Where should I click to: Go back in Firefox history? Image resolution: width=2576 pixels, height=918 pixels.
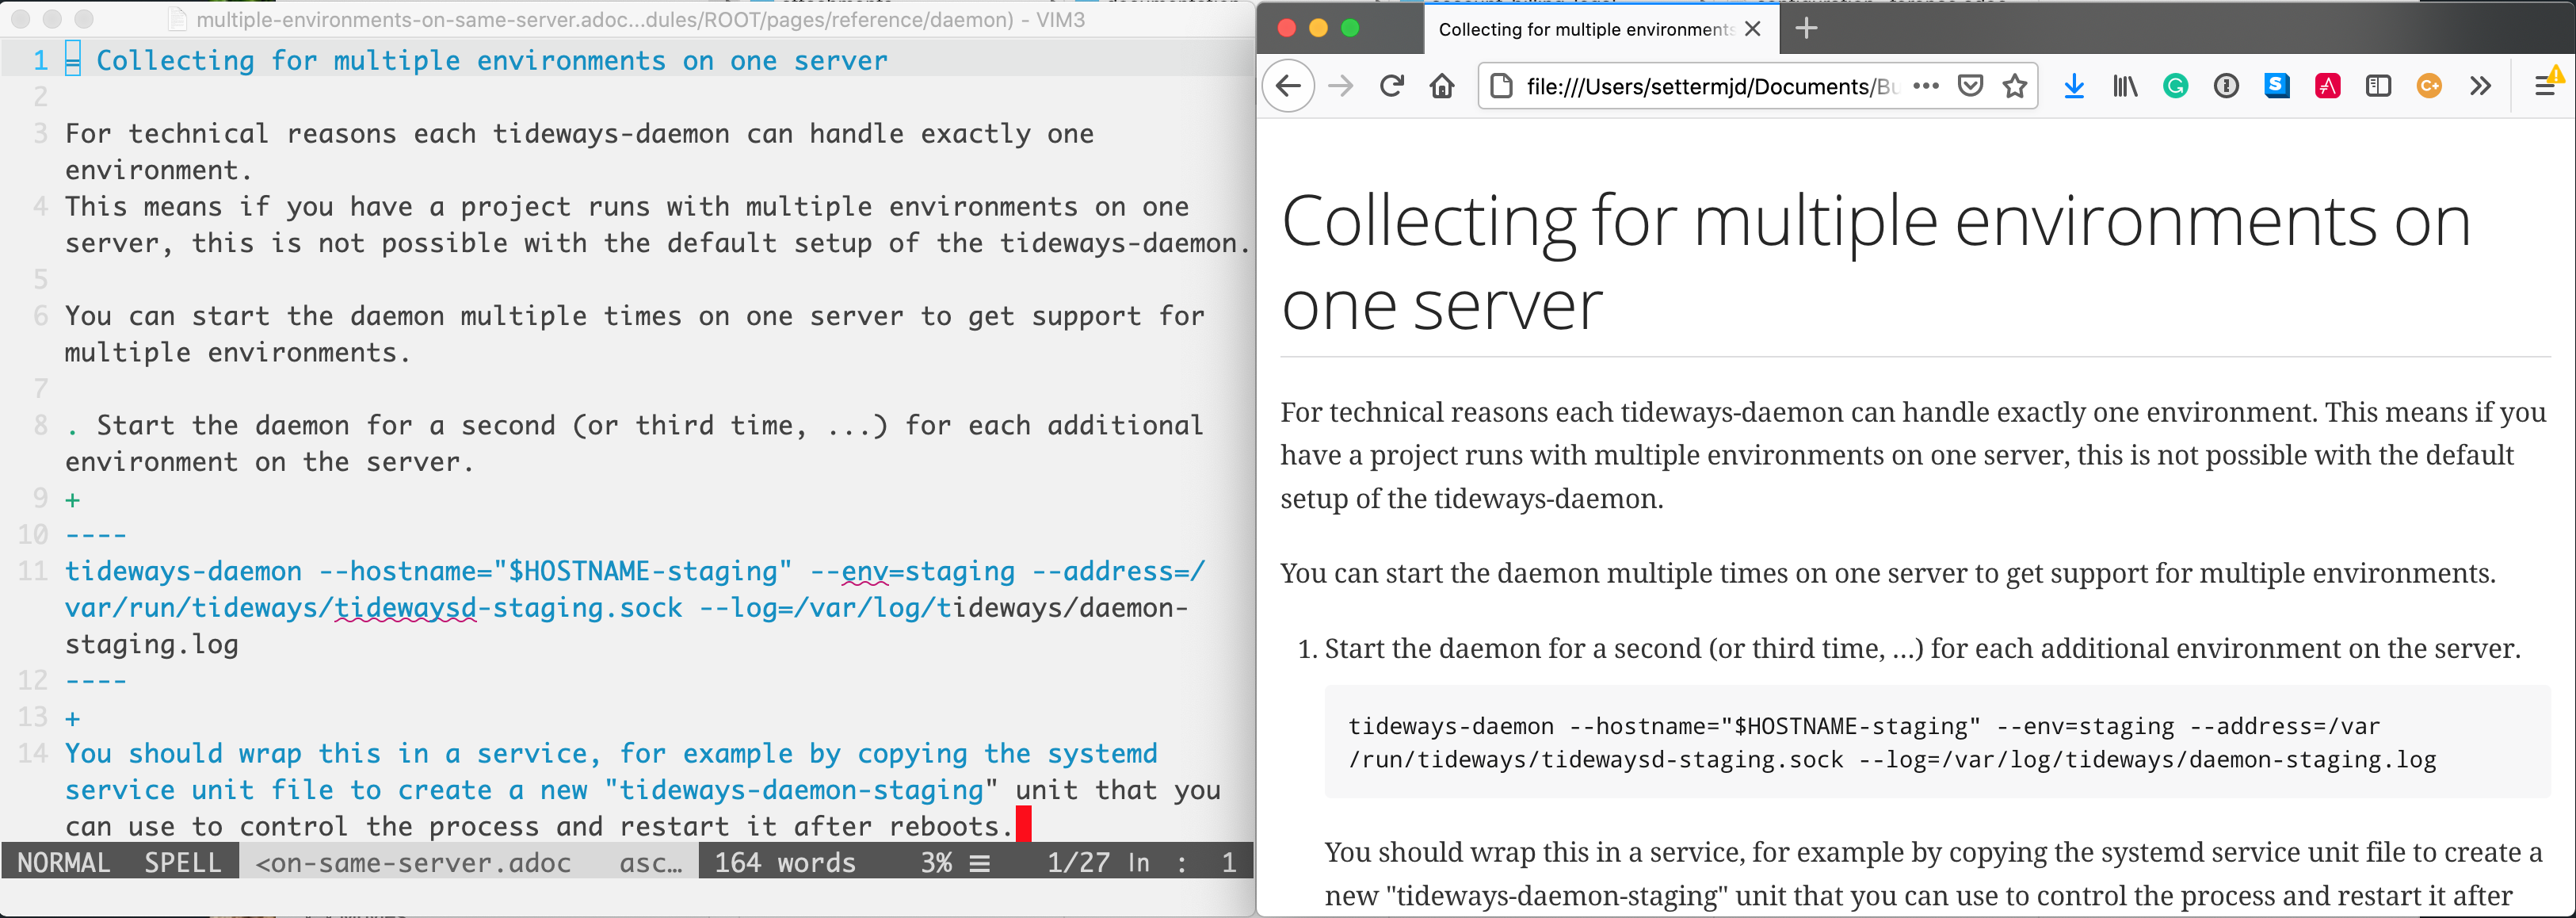click(x=1289, y=86)
